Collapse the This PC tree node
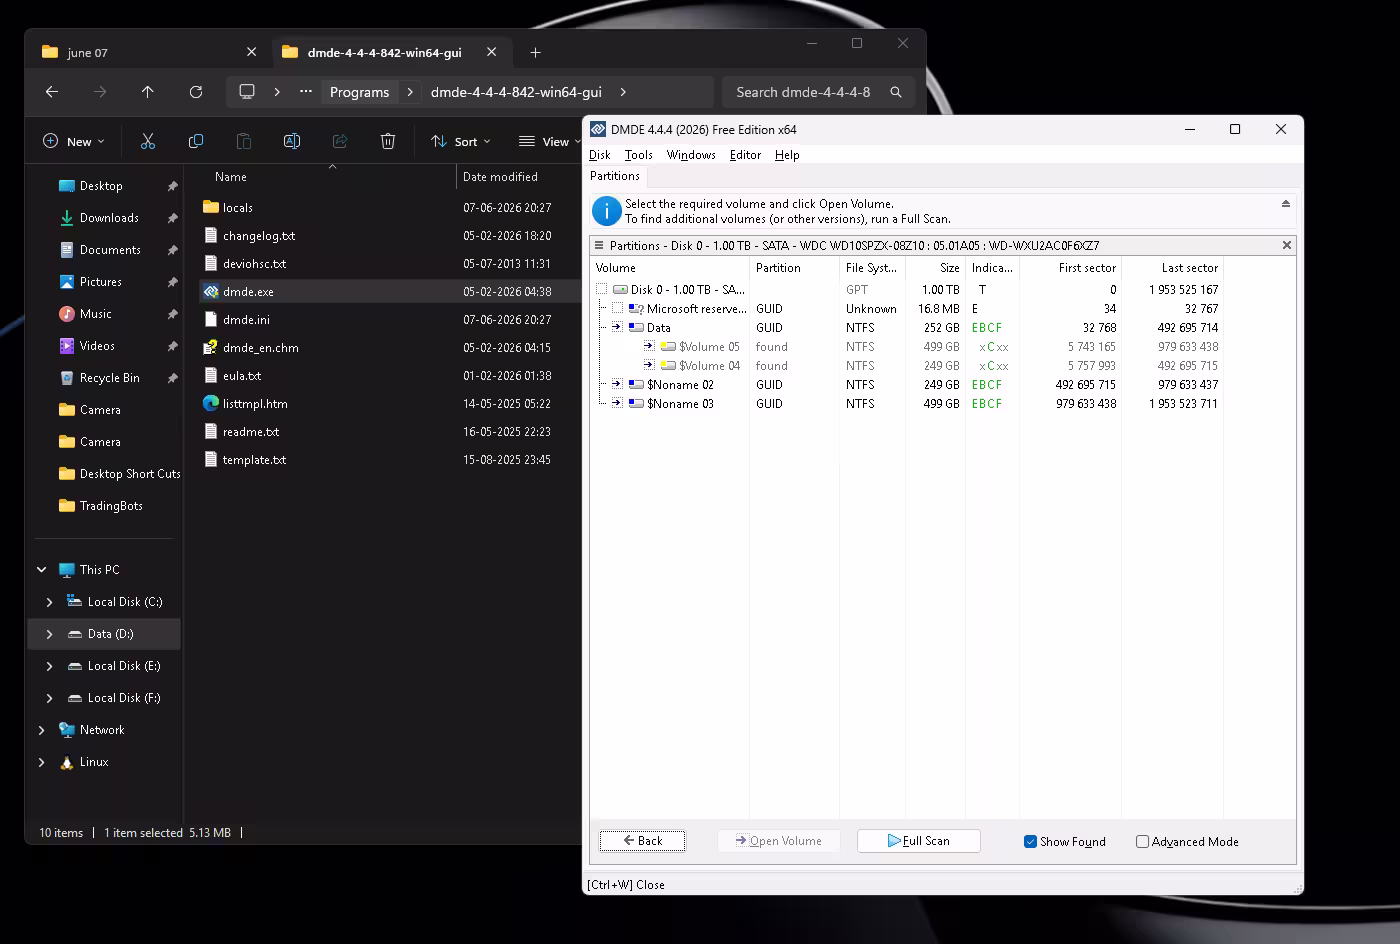Image resolution: width=1400 pixels, height=944 pixels. 41,570
